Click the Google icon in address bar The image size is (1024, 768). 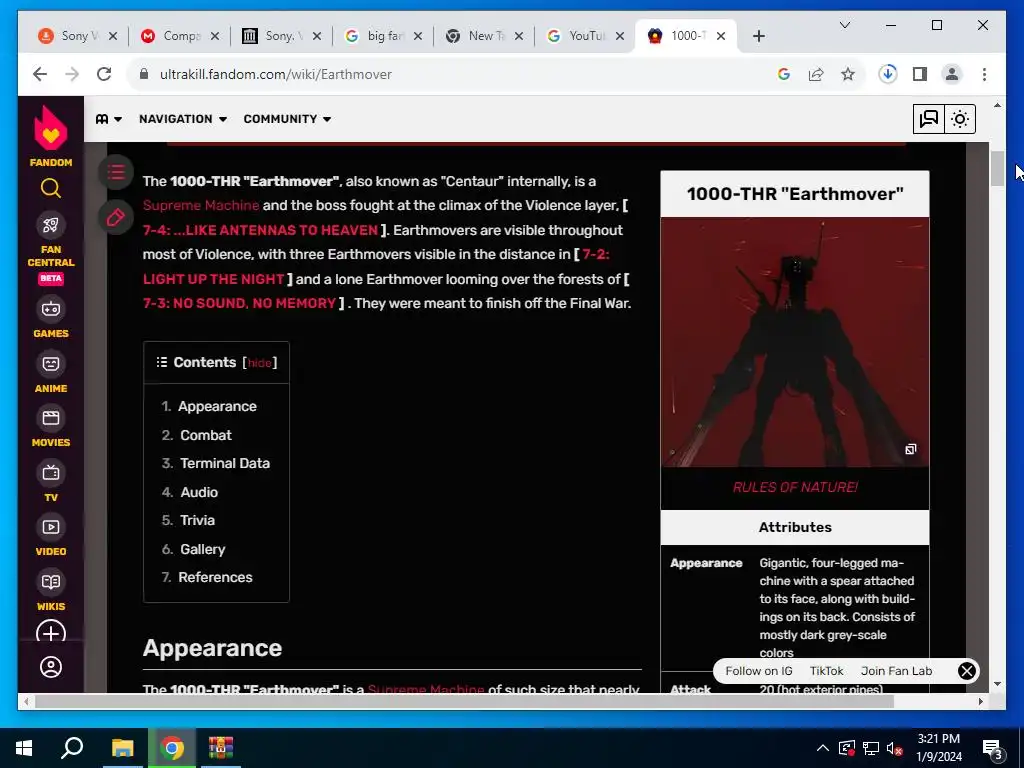pyautogui.click(x=784, y=74)
